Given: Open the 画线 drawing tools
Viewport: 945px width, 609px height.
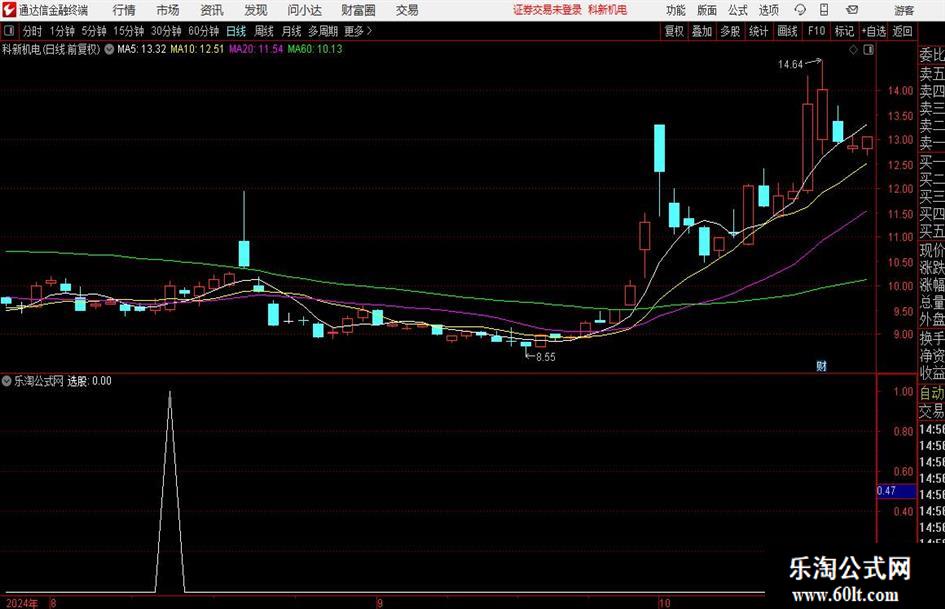Looking at the screenshot, I should (x=788, y=31).
